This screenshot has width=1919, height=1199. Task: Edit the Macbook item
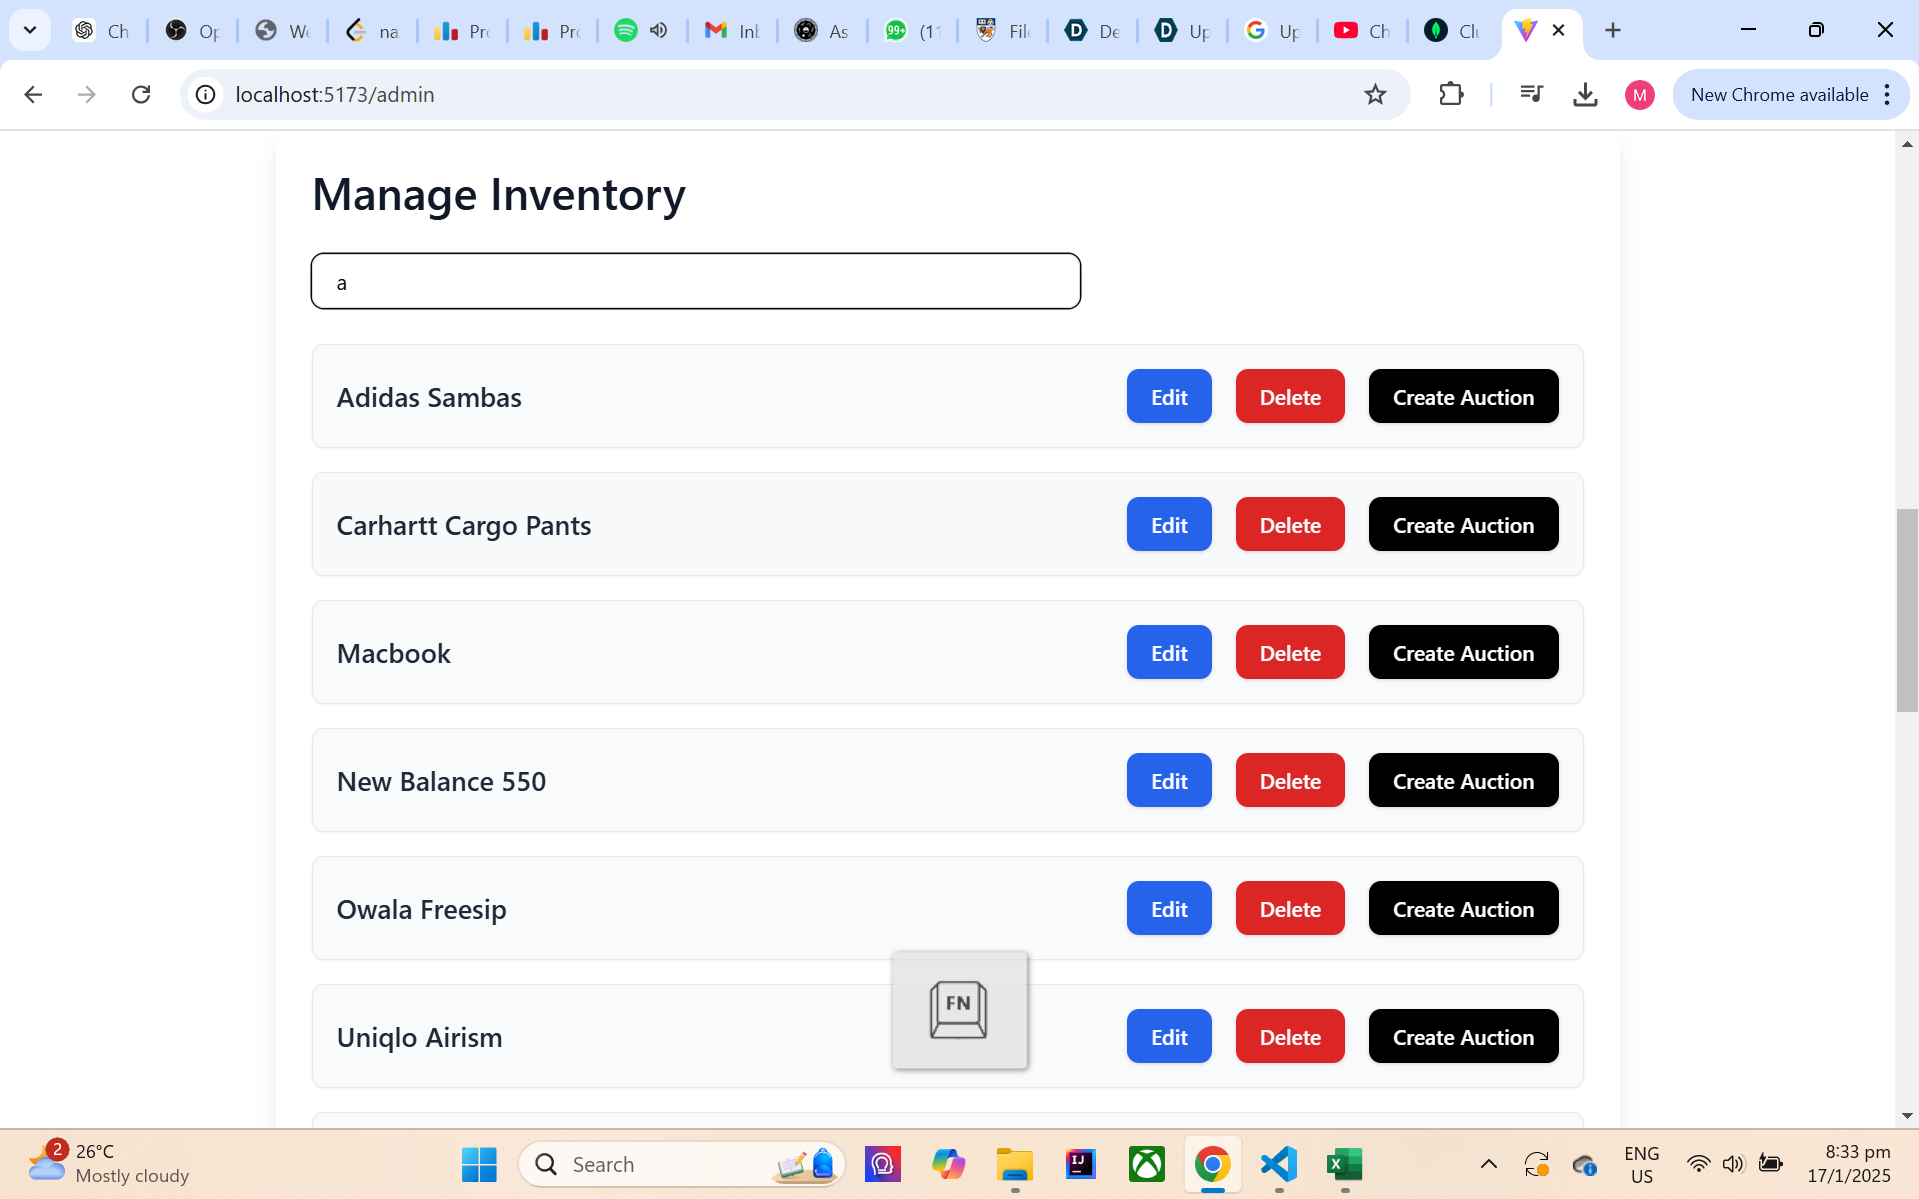(1169, 652)
